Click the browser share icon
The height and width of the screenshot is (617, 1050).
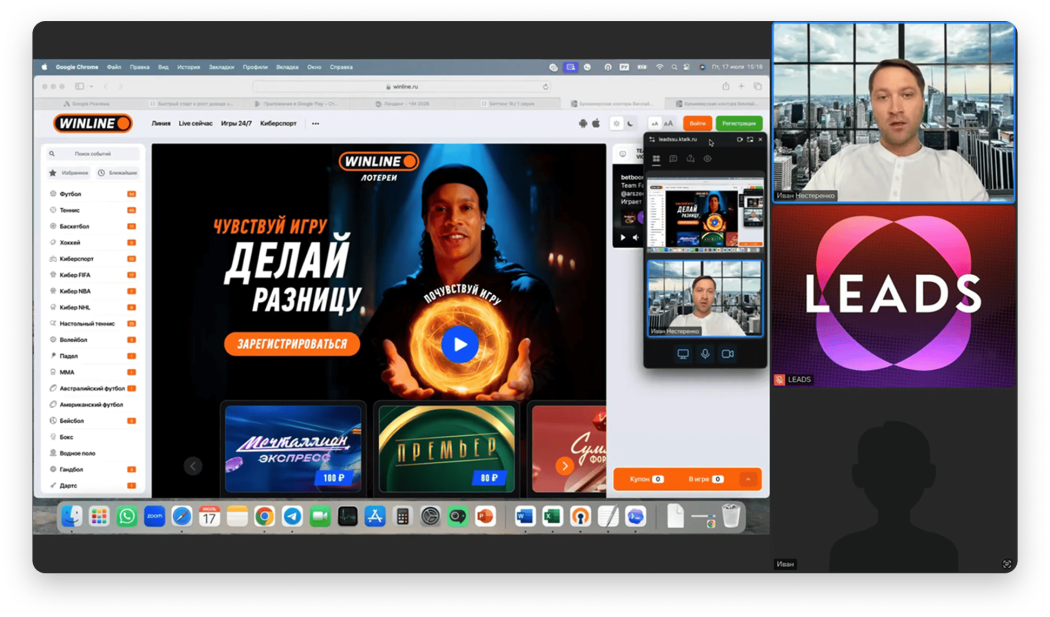click(725, 86)
